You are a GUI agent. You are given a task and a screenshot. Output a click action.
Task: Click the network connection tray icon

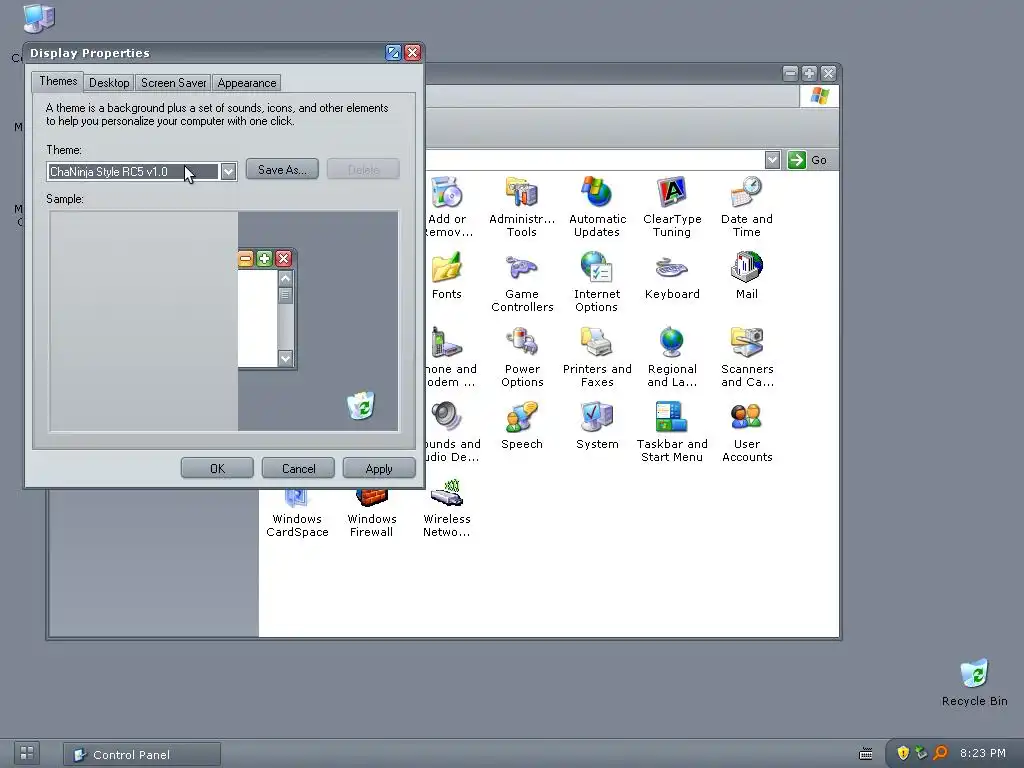[x=921, y=753]
